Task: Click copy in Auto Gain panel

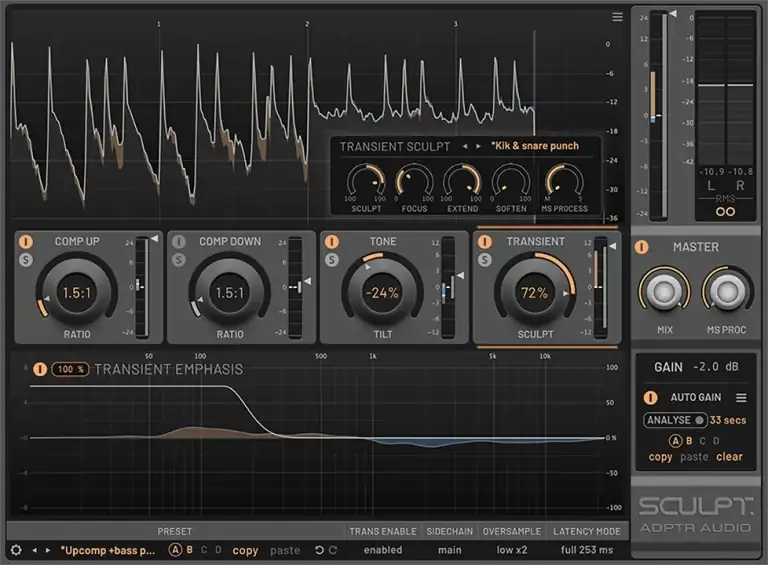Action: click(x=660, y=457)
